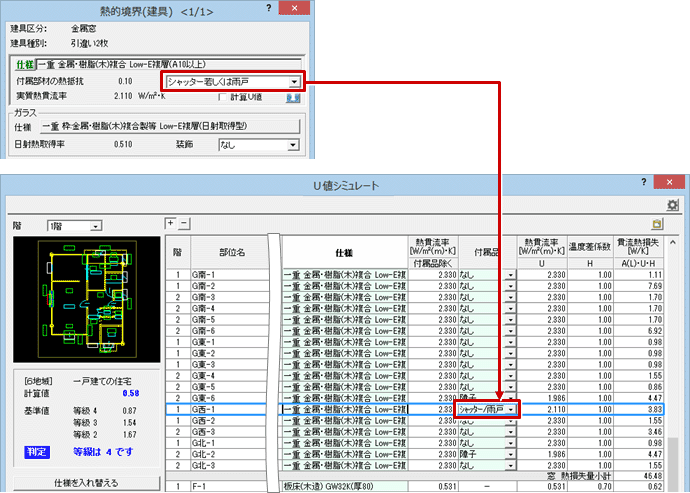The height and width of the screenshot is (493, 690).
Task: Click the help (?) button of U値シミュレート window
Action: click(644, 182)
